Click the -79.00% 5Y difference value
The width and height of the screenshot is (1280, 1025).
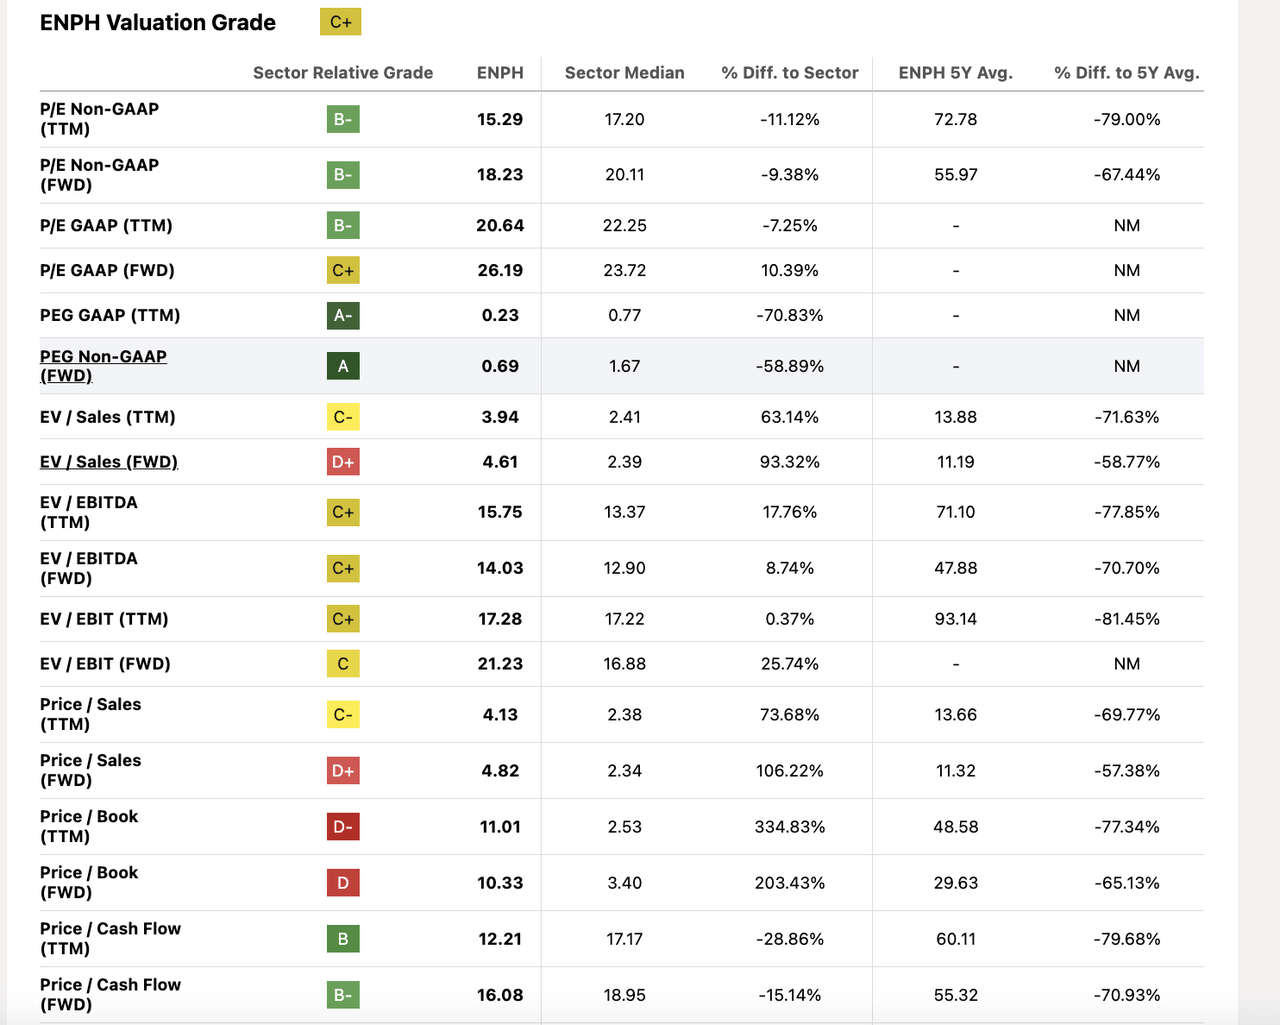point(1127,120)
